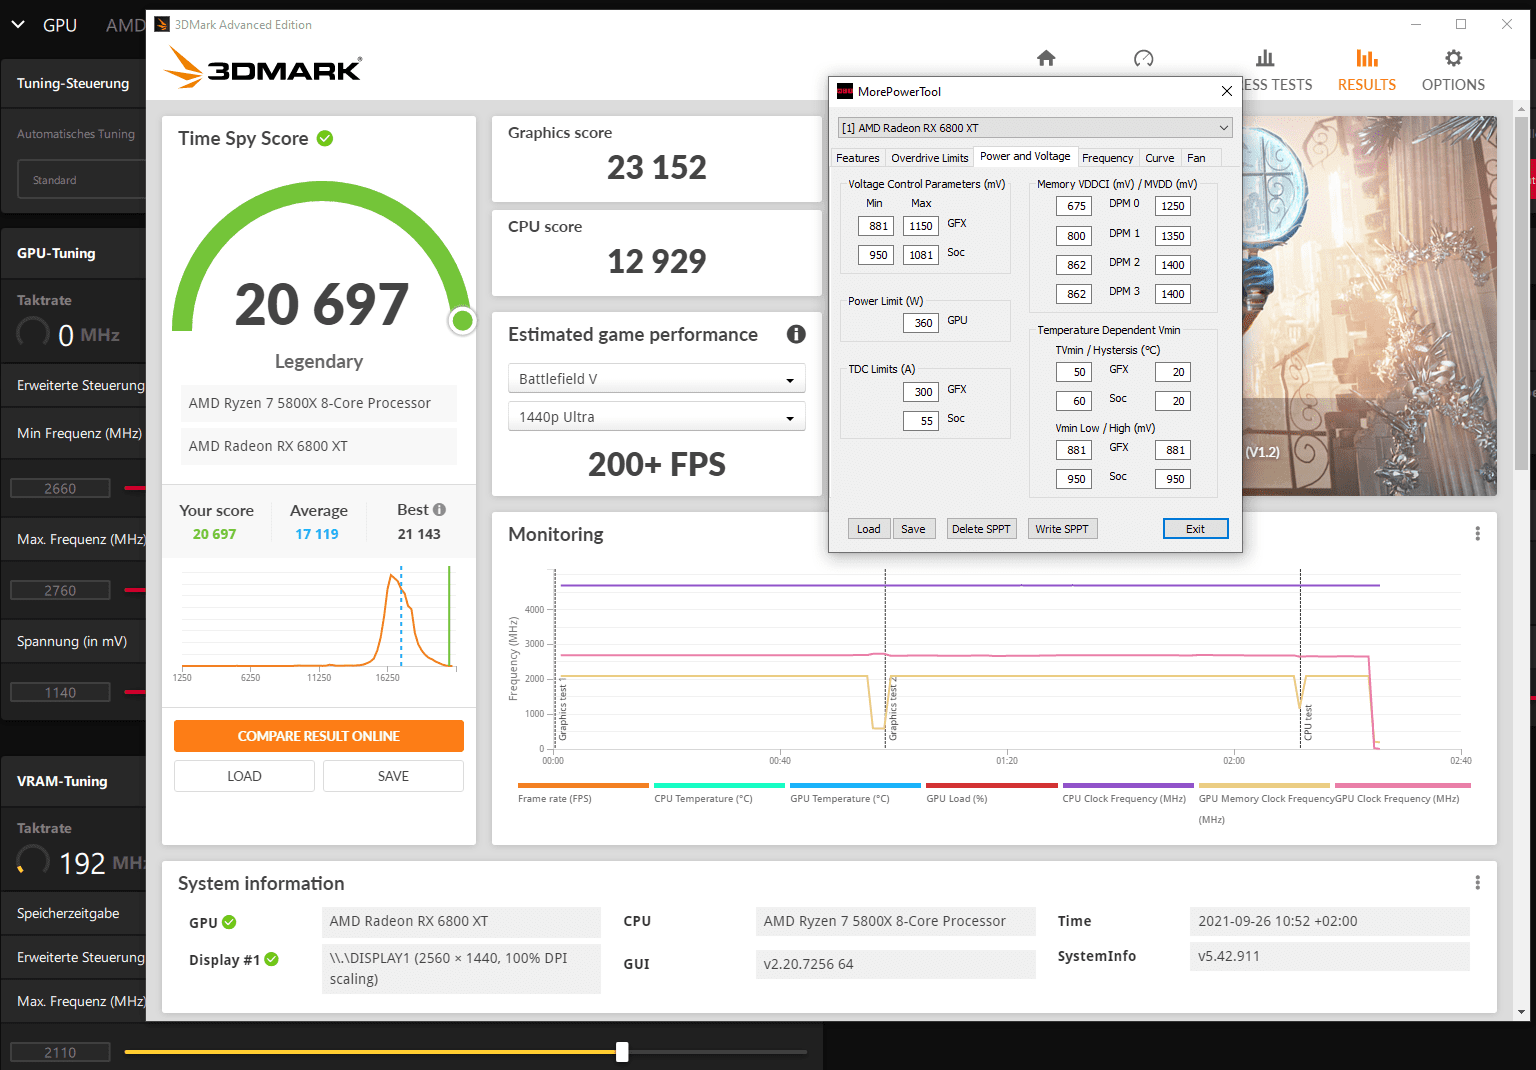Click the Soc TDC limit field 55
This screenshot has width=1536, height=1070.
921,421
